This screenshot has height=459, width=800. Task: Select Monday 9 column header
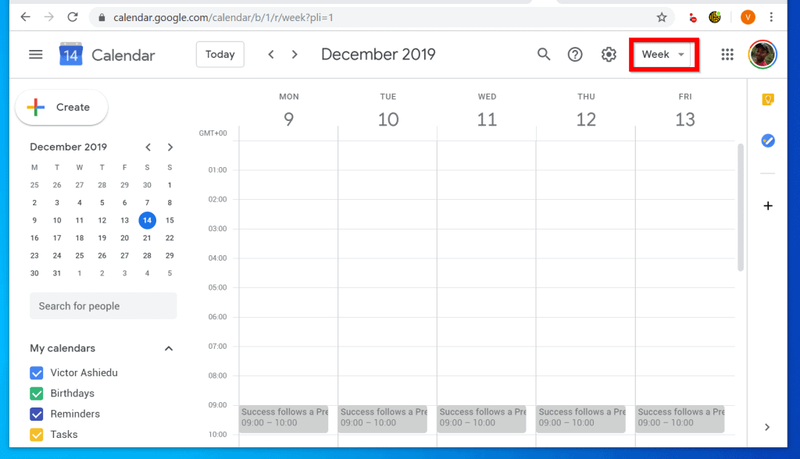click(289, 111)
